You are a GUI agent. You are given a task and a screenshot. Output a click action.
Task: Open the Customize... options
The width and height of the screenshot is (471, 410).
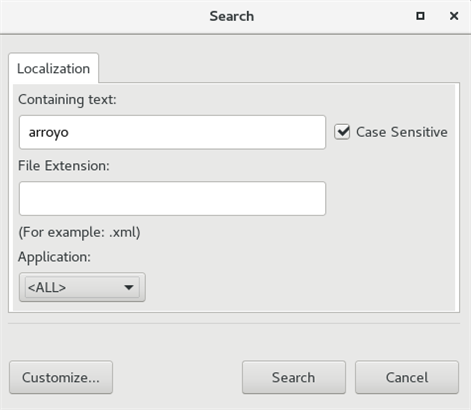click(61, 377)
